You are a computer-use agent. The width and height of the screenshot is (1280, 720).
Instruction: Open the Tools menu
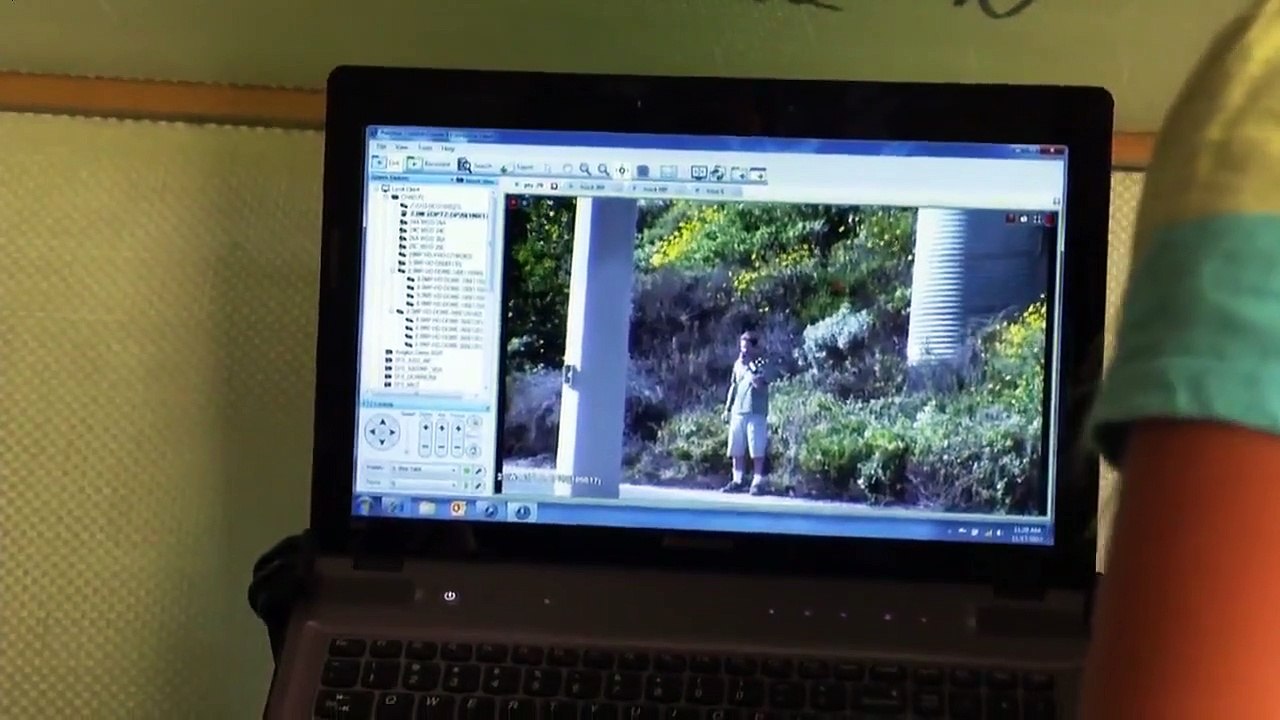(425, 148)
